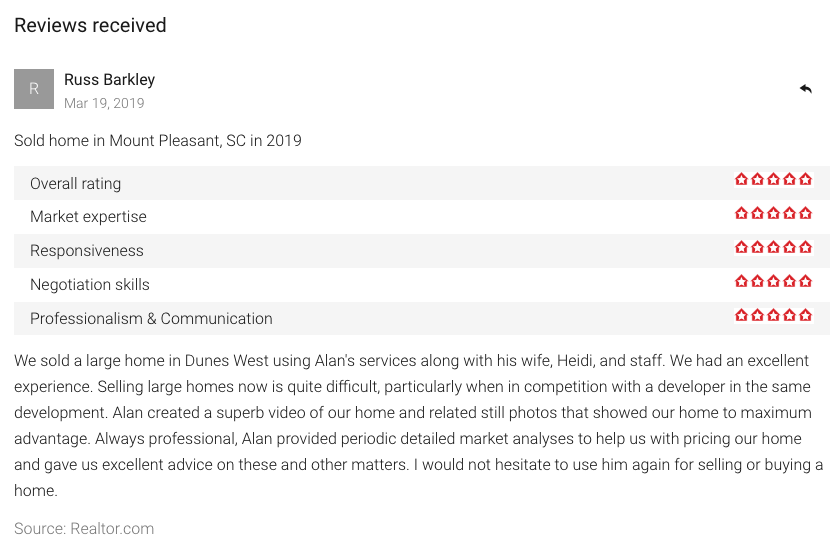Click Russ Barkley's gray avatar
This screenshot has width=840, height=545.
34,89
